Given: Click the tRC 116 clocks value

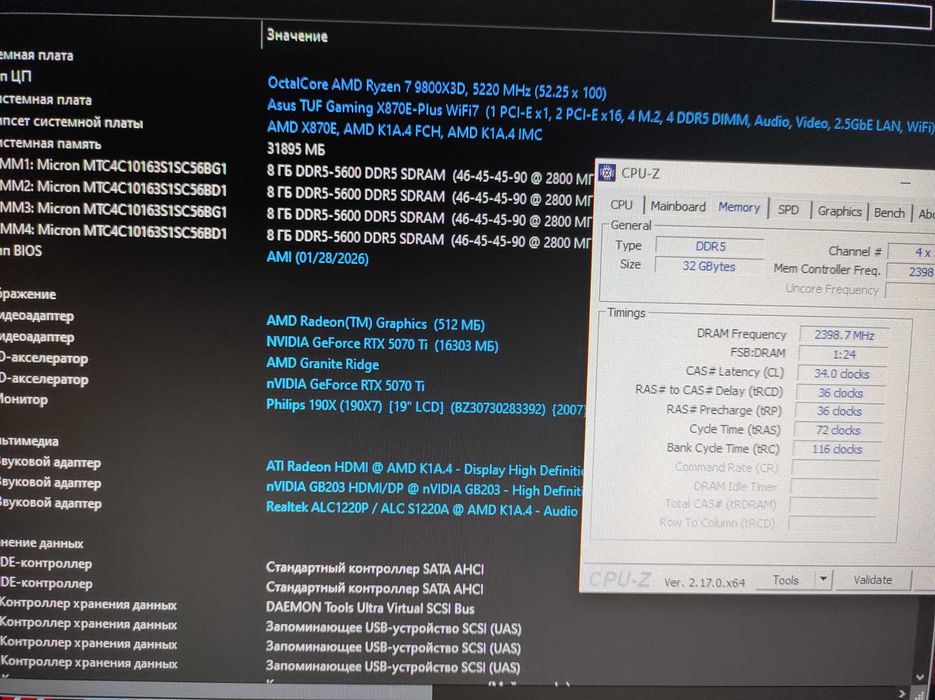Looking at the screenshot, I should [837, 450].
